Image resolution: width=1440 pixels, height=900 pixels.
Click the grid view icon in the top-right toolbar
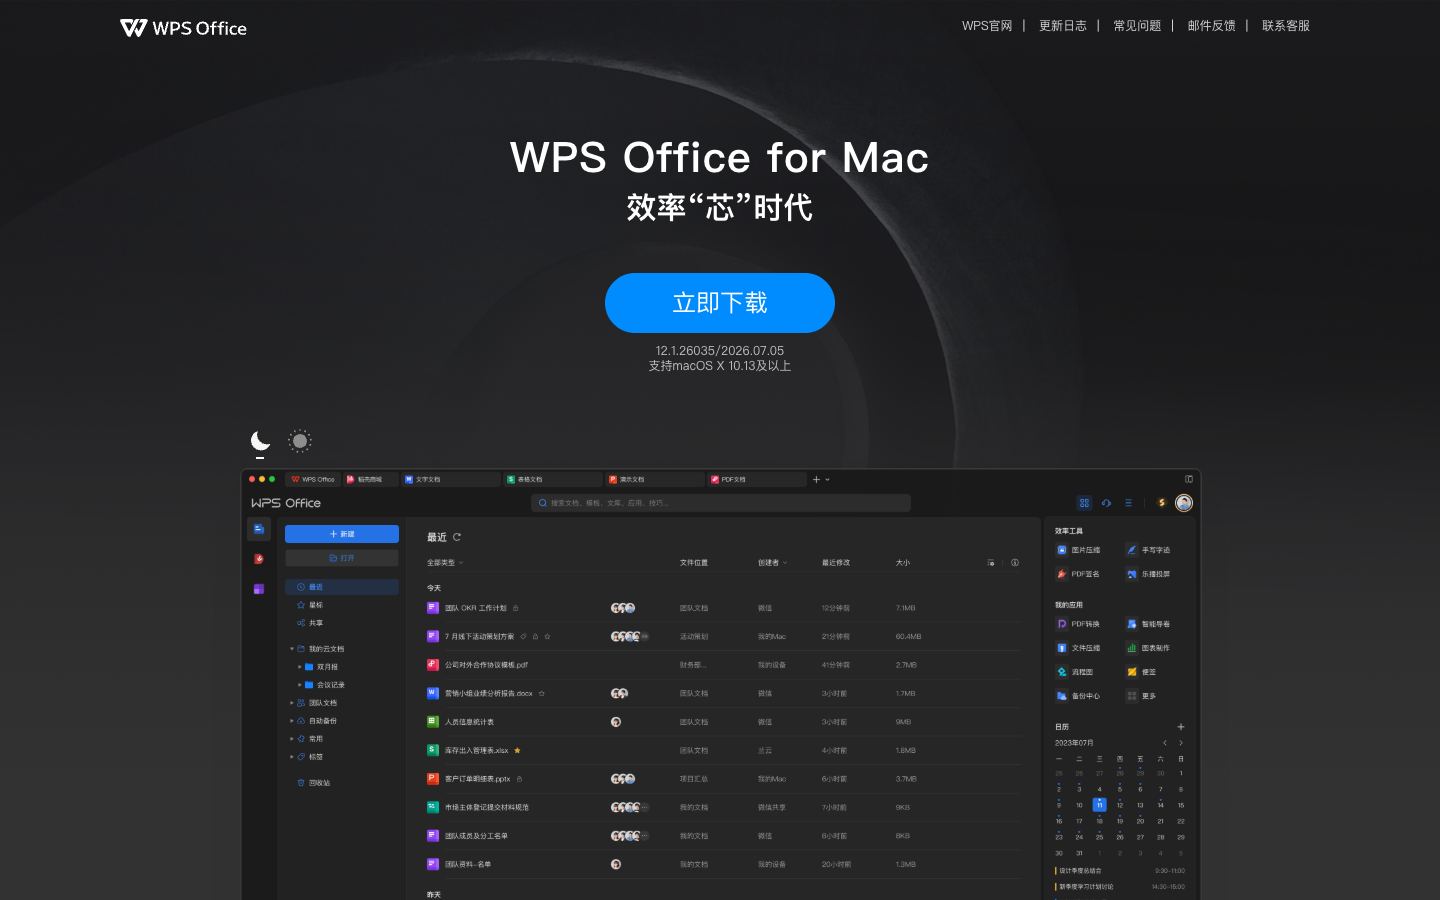click(x=1084, y=503)
